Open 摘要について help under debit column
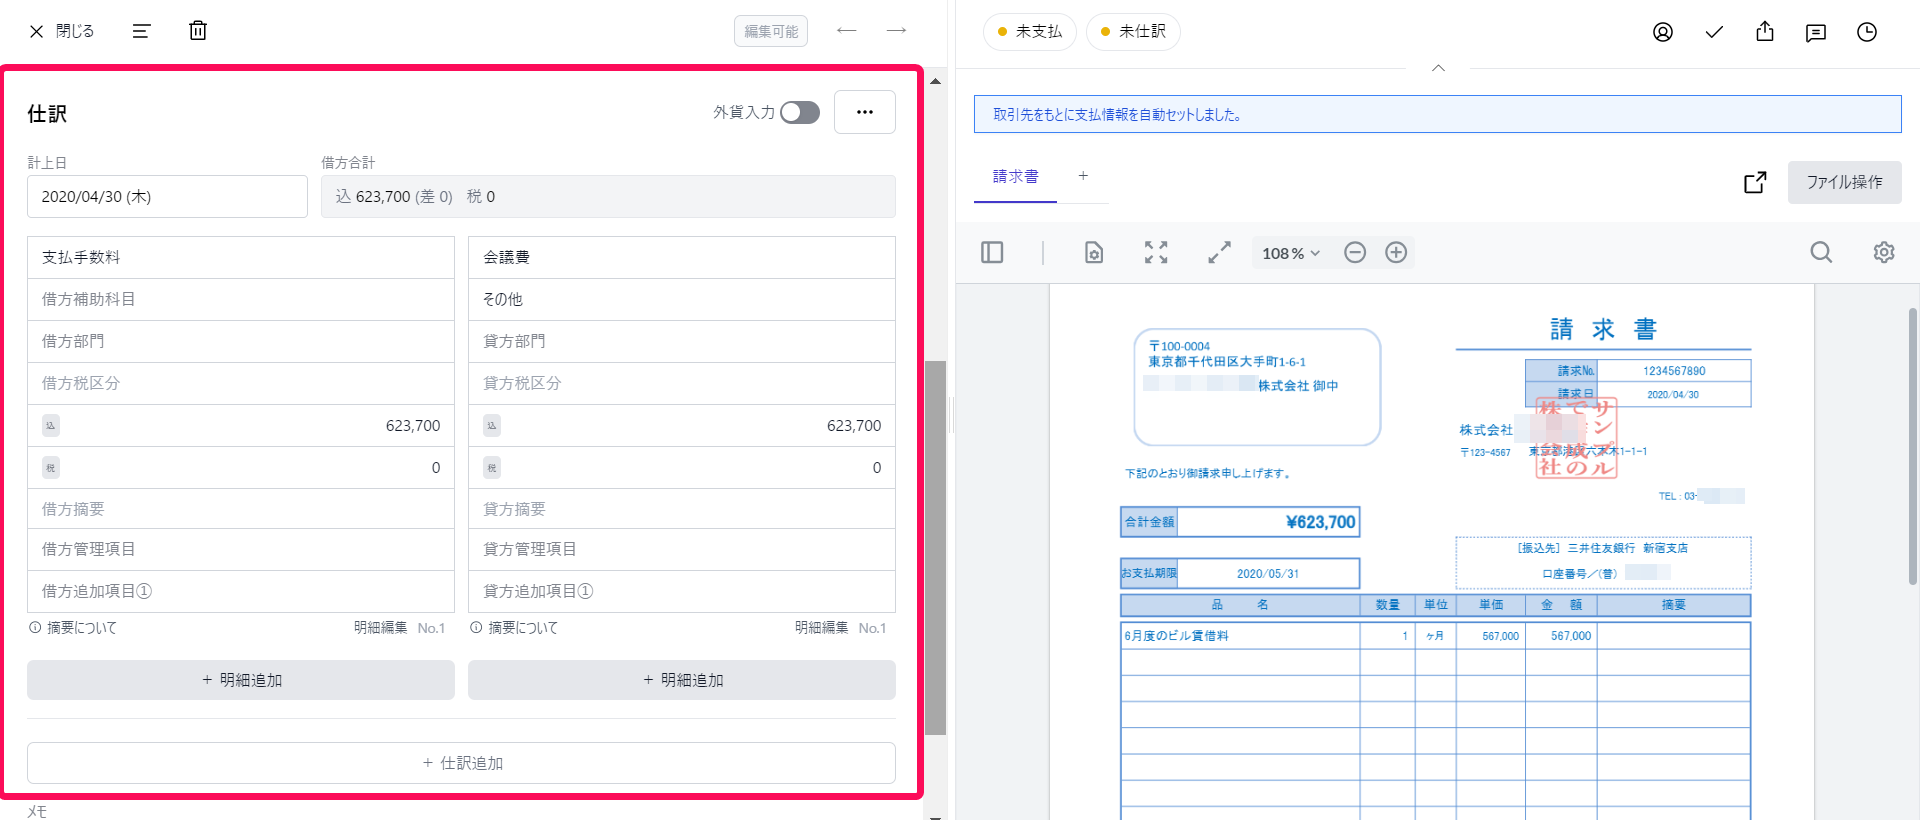 [73, 628]
